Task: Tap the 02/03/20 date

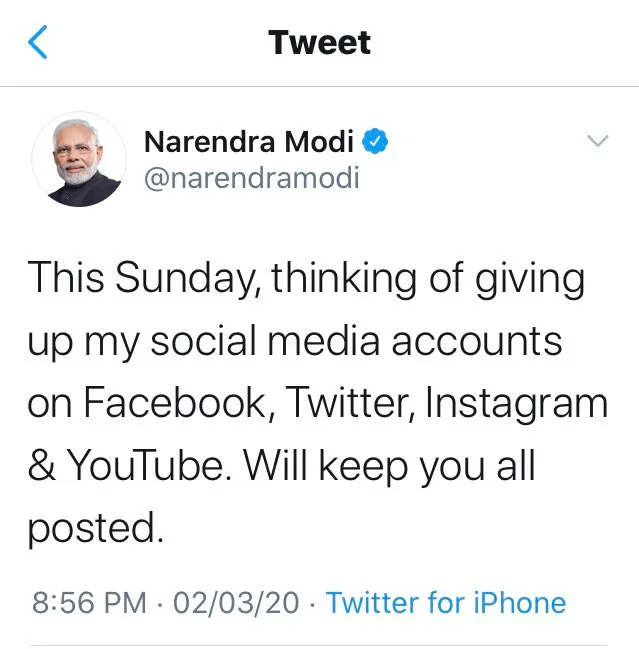Action: 236,602
